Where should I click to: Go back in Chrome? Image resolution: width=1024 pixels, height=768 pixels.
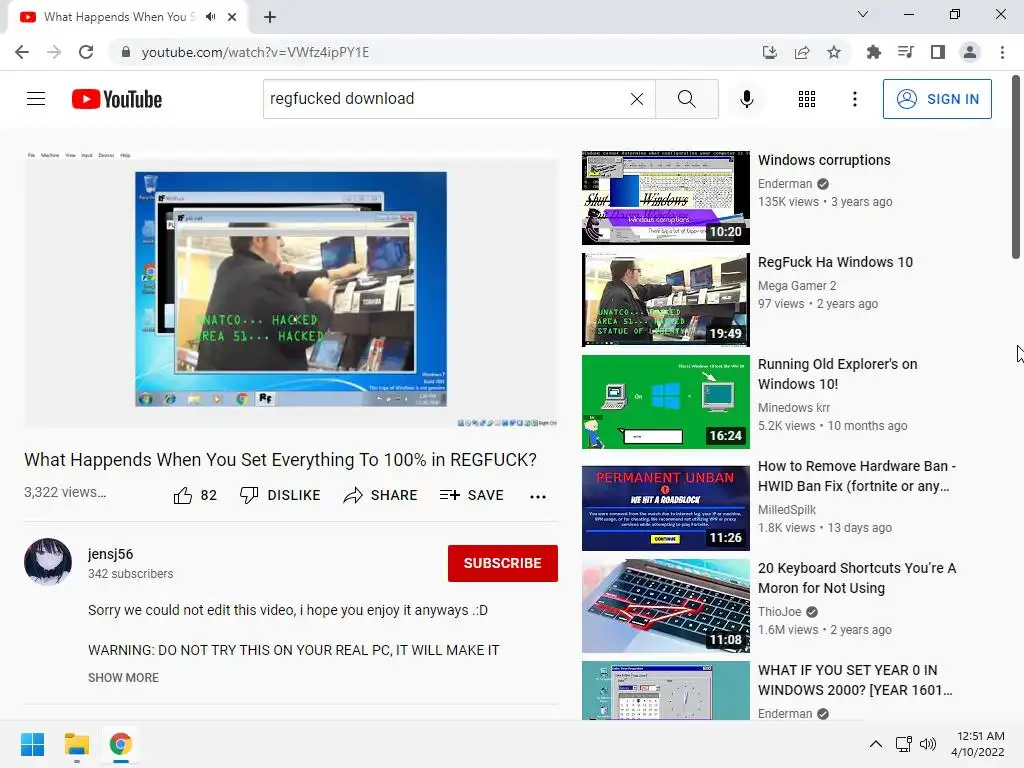click(x=22, y=52)
